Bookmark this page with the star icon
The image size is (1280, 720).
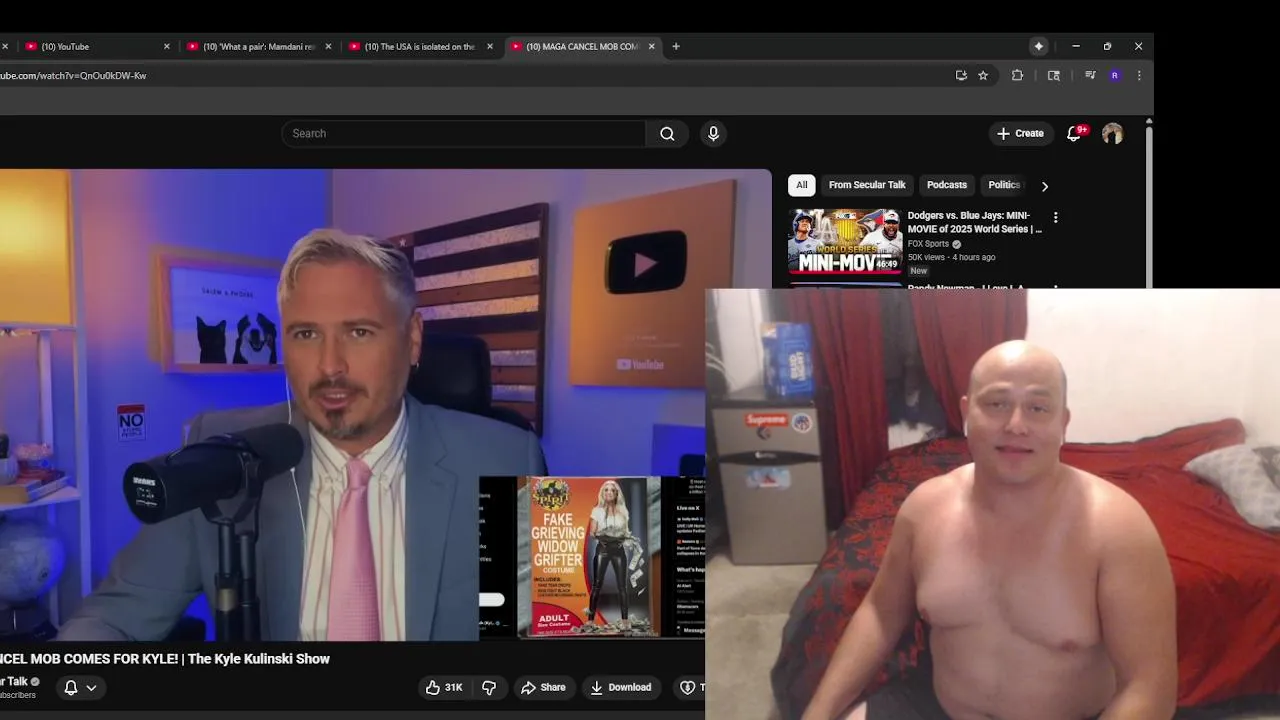tap(983, 75)
